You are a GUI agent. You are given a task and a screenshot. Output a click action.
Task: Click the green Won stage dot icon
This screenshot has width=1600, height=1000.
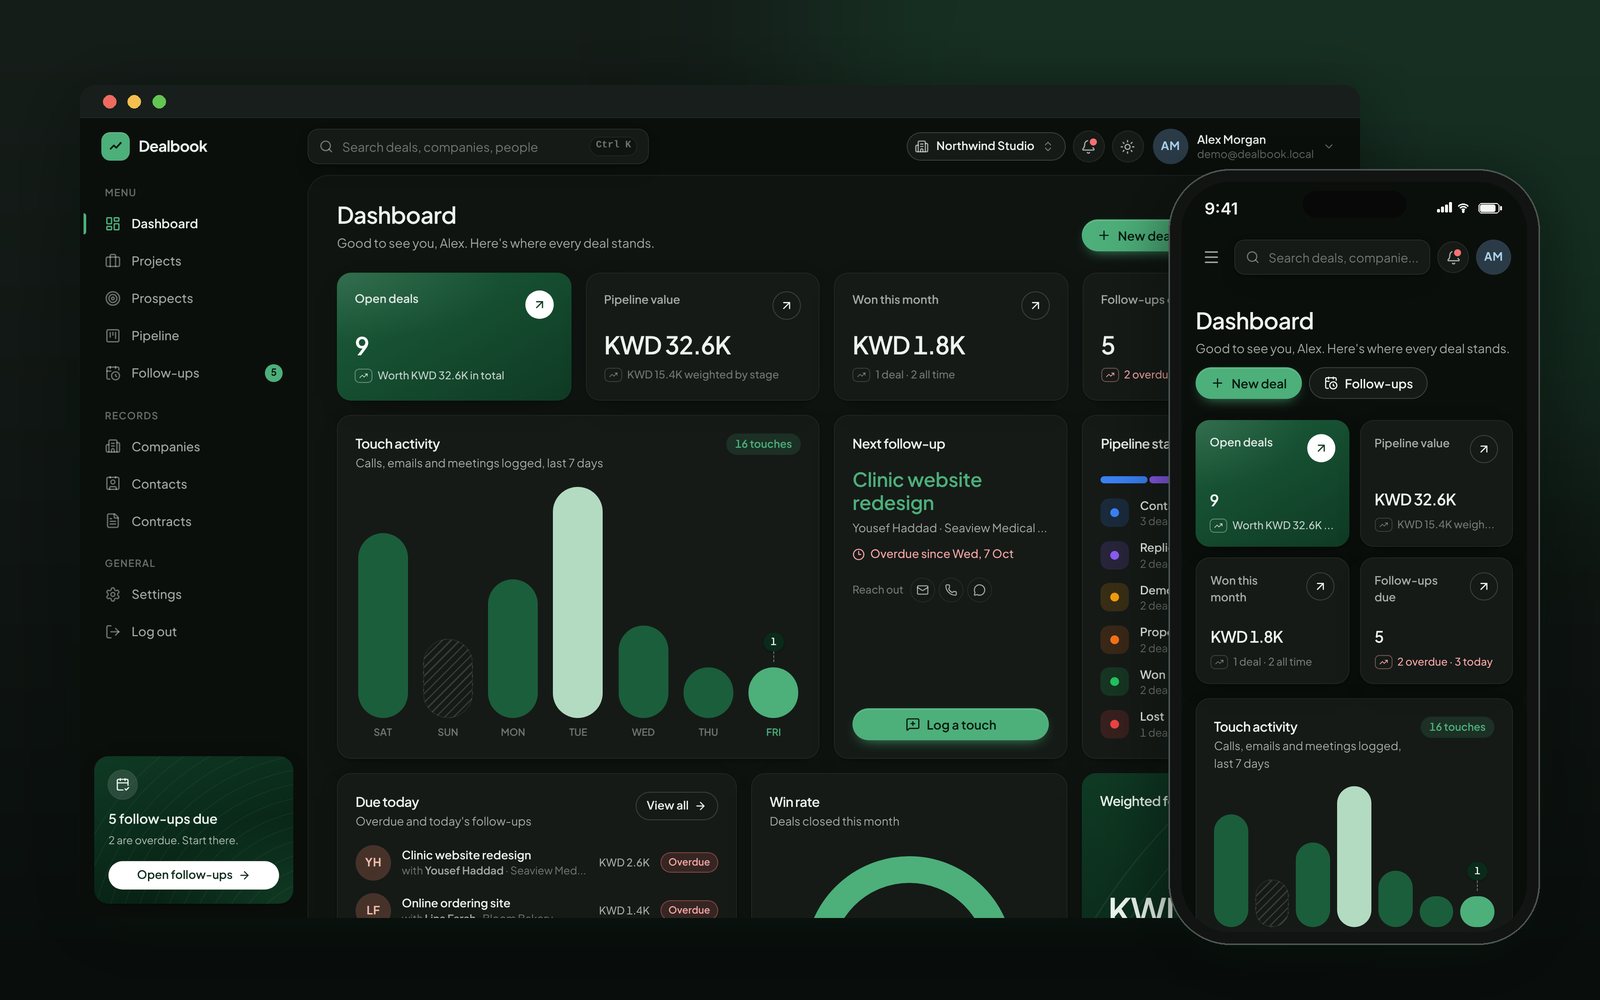coord(1114,682)
